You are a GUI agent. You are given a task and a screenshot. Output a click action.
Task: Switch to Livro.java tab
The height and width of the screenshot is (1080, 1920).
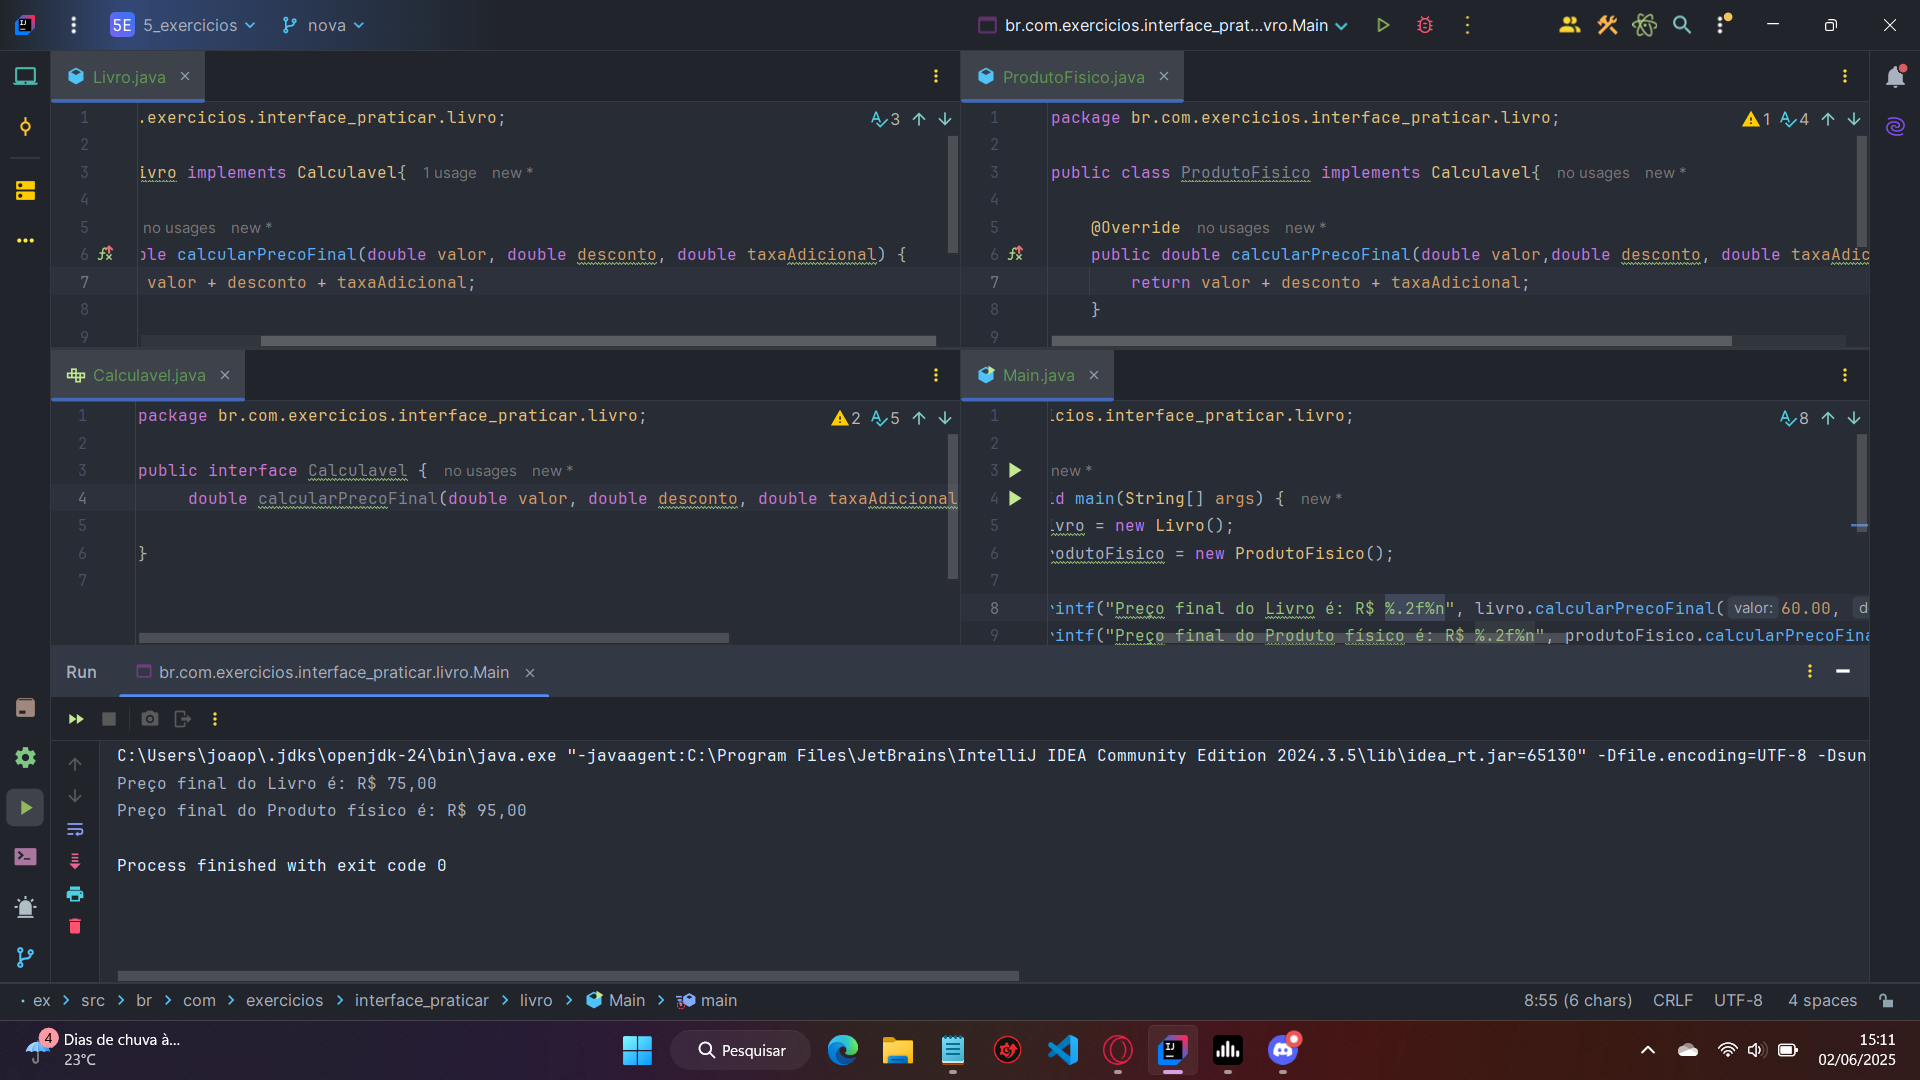coord(128,77)
